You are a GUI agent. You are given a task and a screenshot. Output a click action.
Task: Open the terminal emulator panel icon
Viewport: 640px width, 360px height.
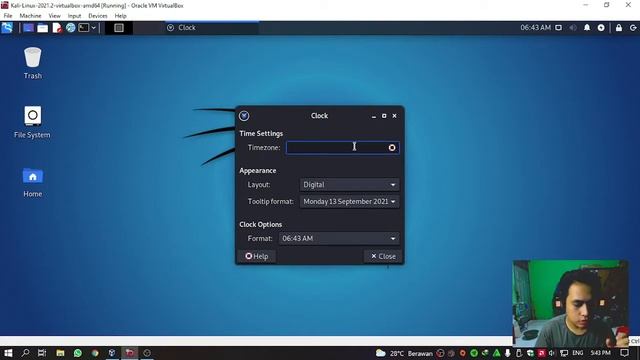pos(84,28)
